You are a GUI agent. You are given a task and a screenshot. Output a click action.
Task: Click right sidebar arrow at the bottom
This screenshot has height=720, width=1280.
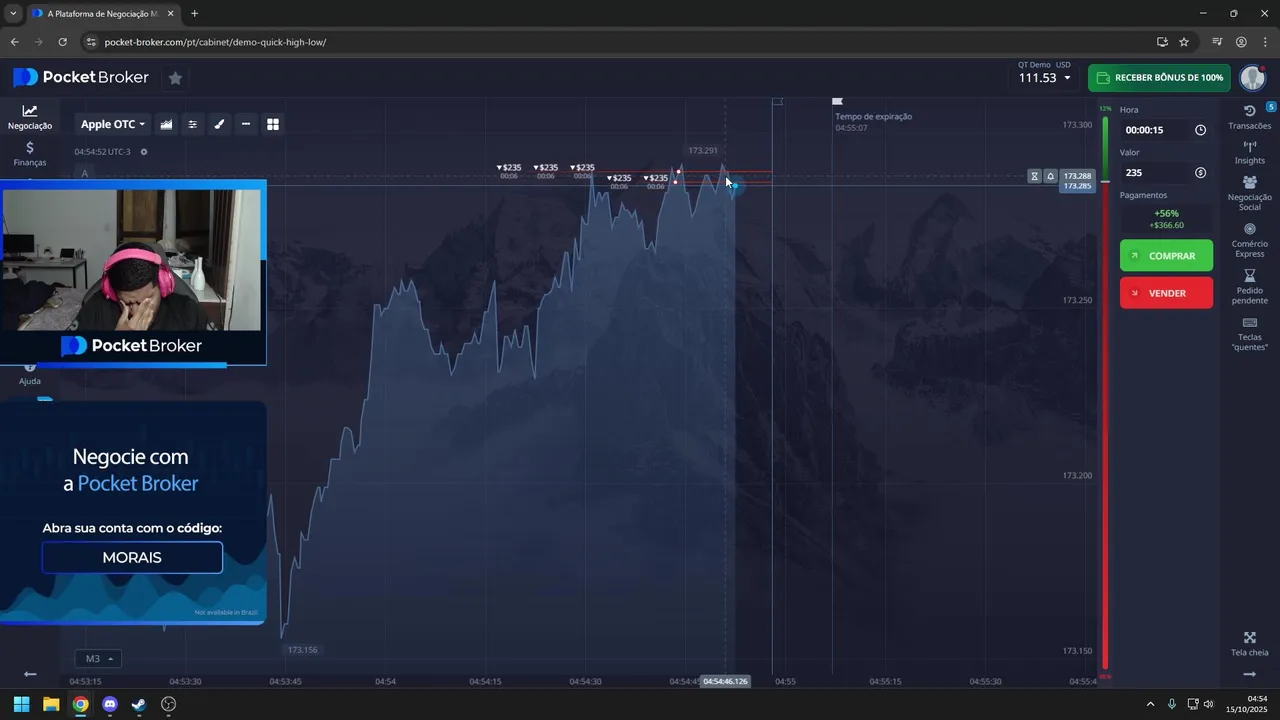[1249, 674]
